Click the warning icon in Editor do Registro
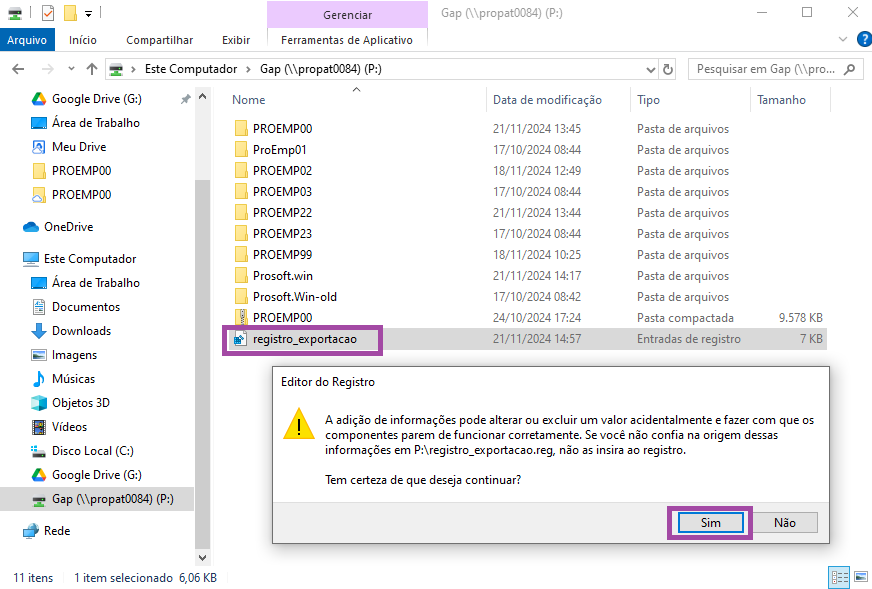Image resolution: width=872 pixels, height=589 pixels. [299, 424]
